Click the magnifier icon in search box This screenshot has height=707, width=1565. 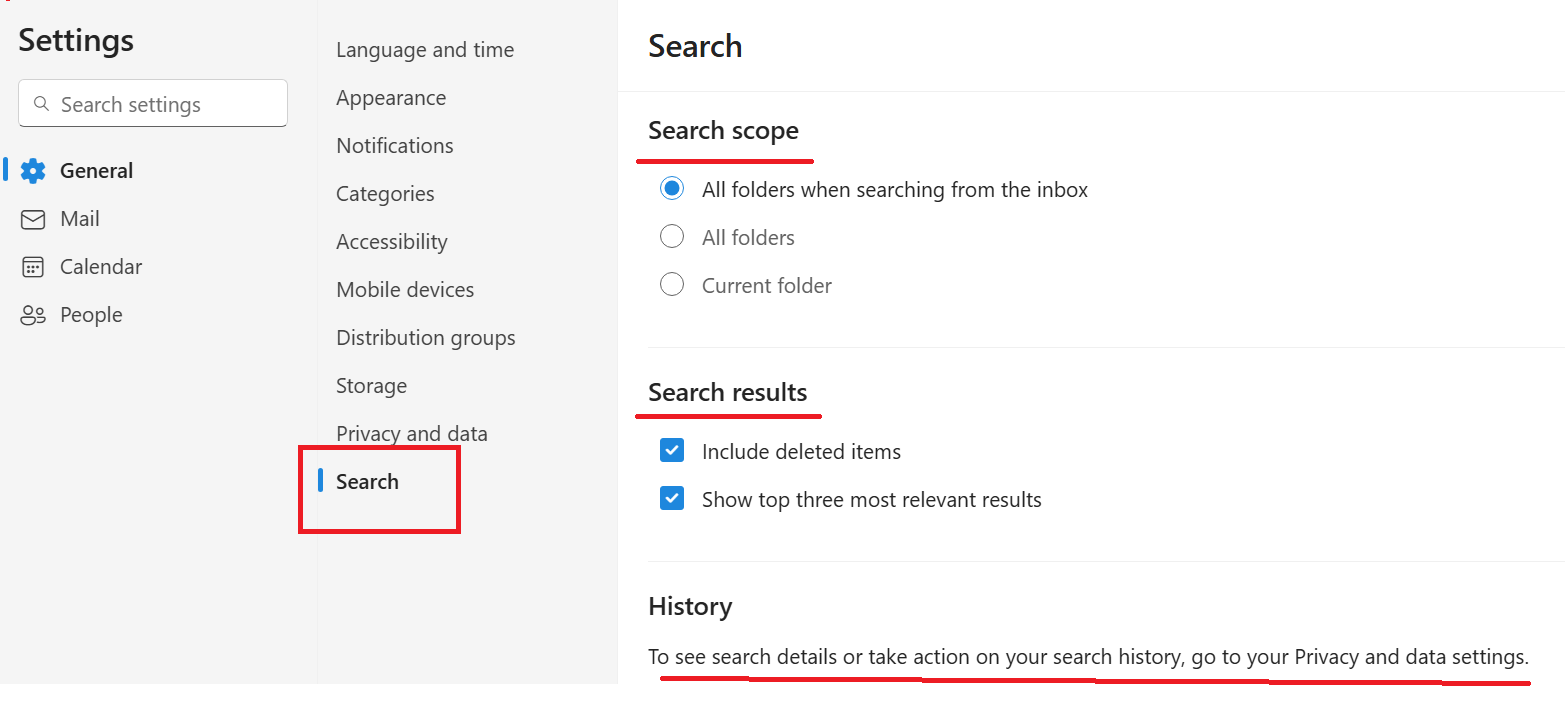point(41,104)
